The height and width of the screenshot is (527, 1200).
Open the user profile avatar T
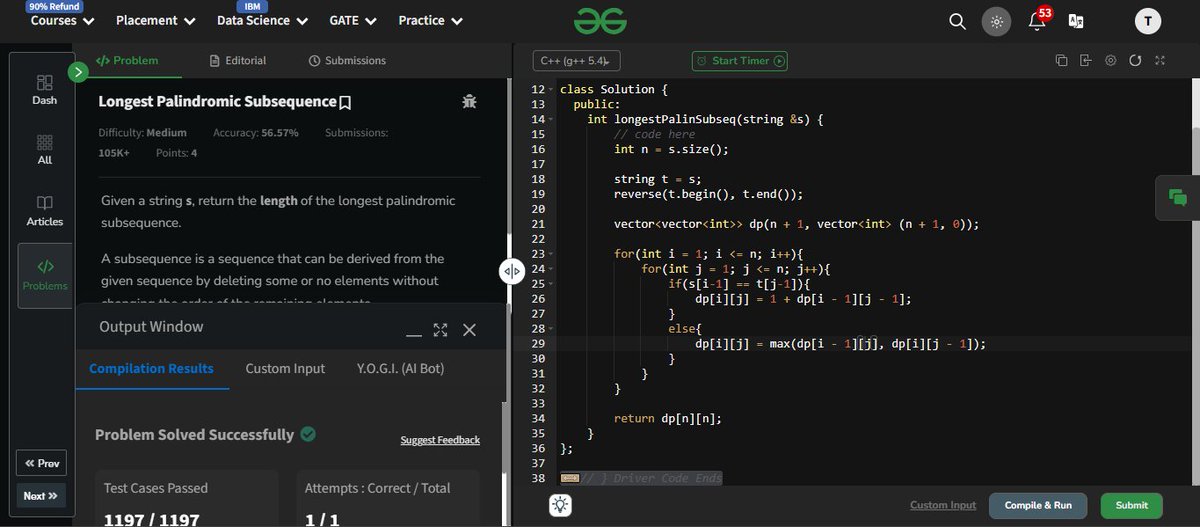[1147, 21]
